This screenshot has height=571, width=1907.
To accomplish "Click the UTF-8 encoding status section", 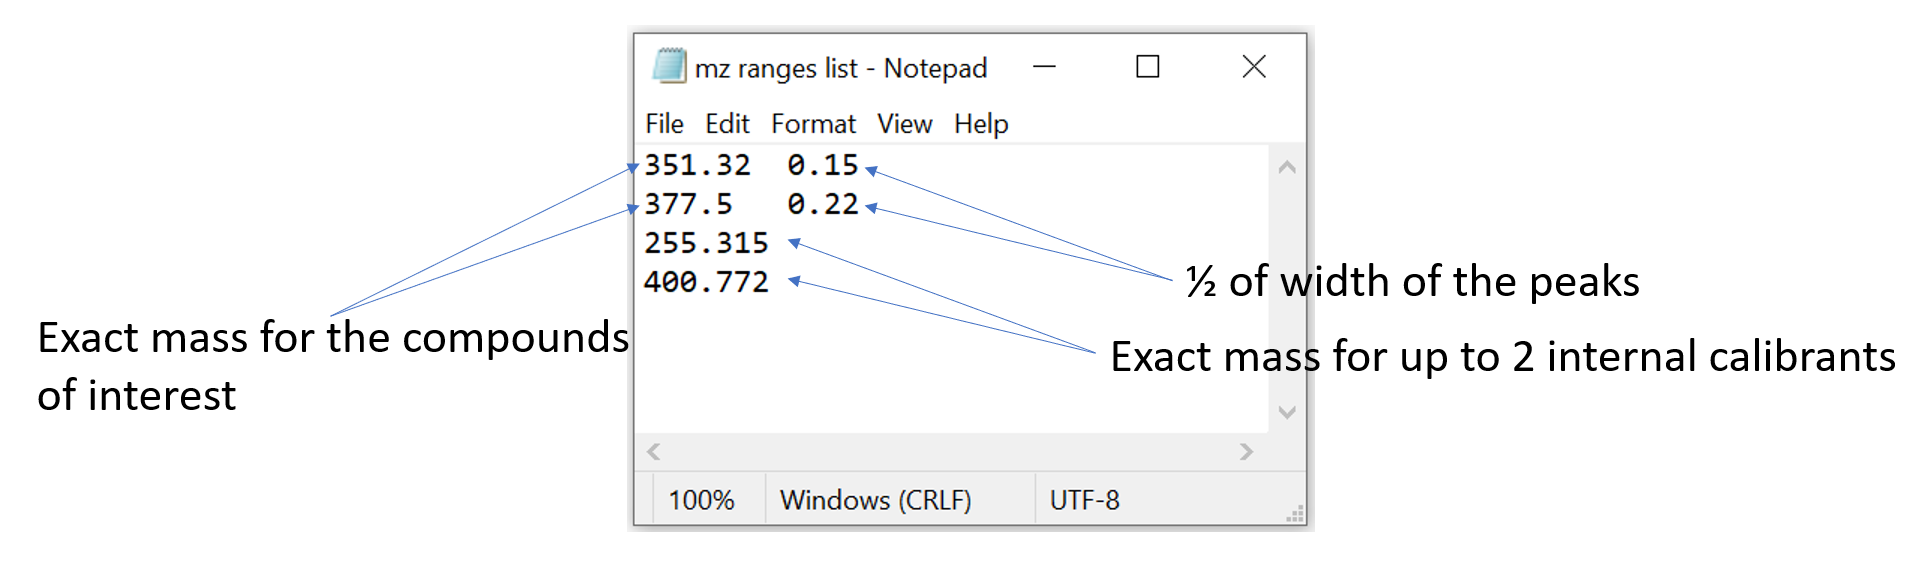I will tap(1085, 500).
